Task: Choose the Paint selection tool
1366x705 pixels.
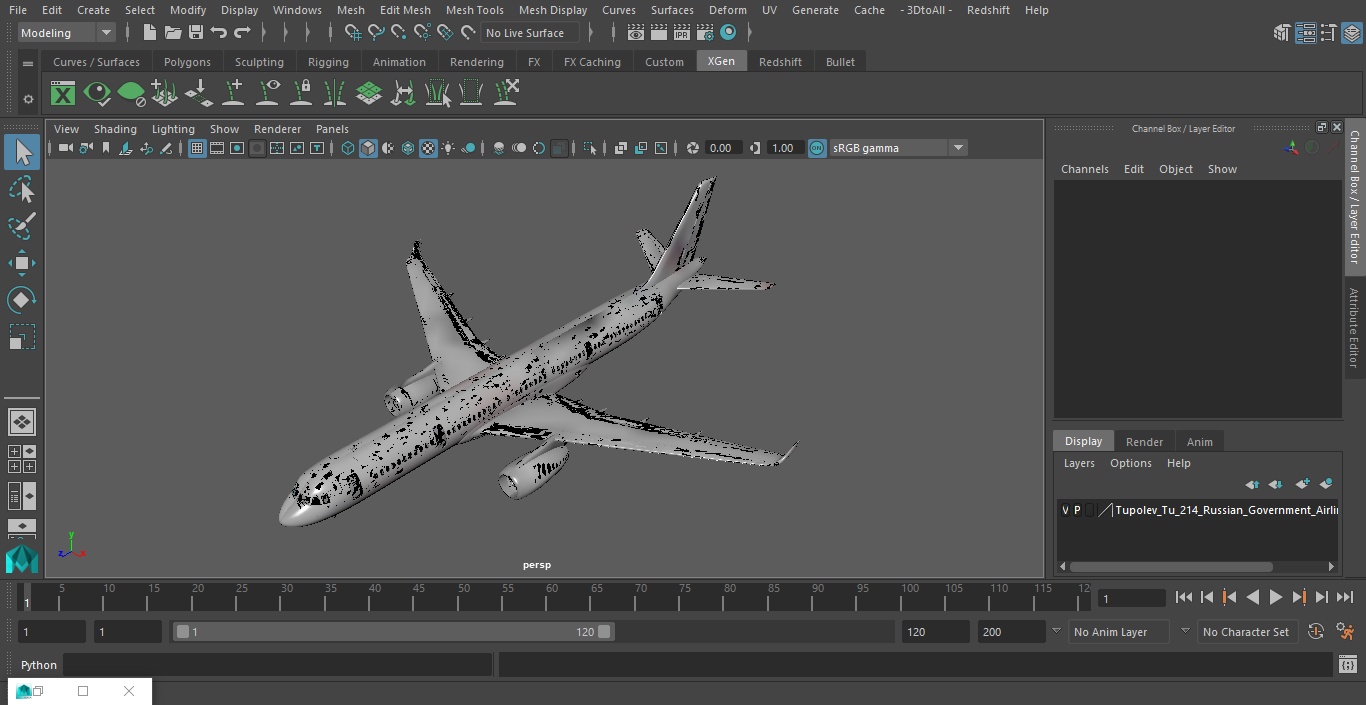Action: pos(22,226)
